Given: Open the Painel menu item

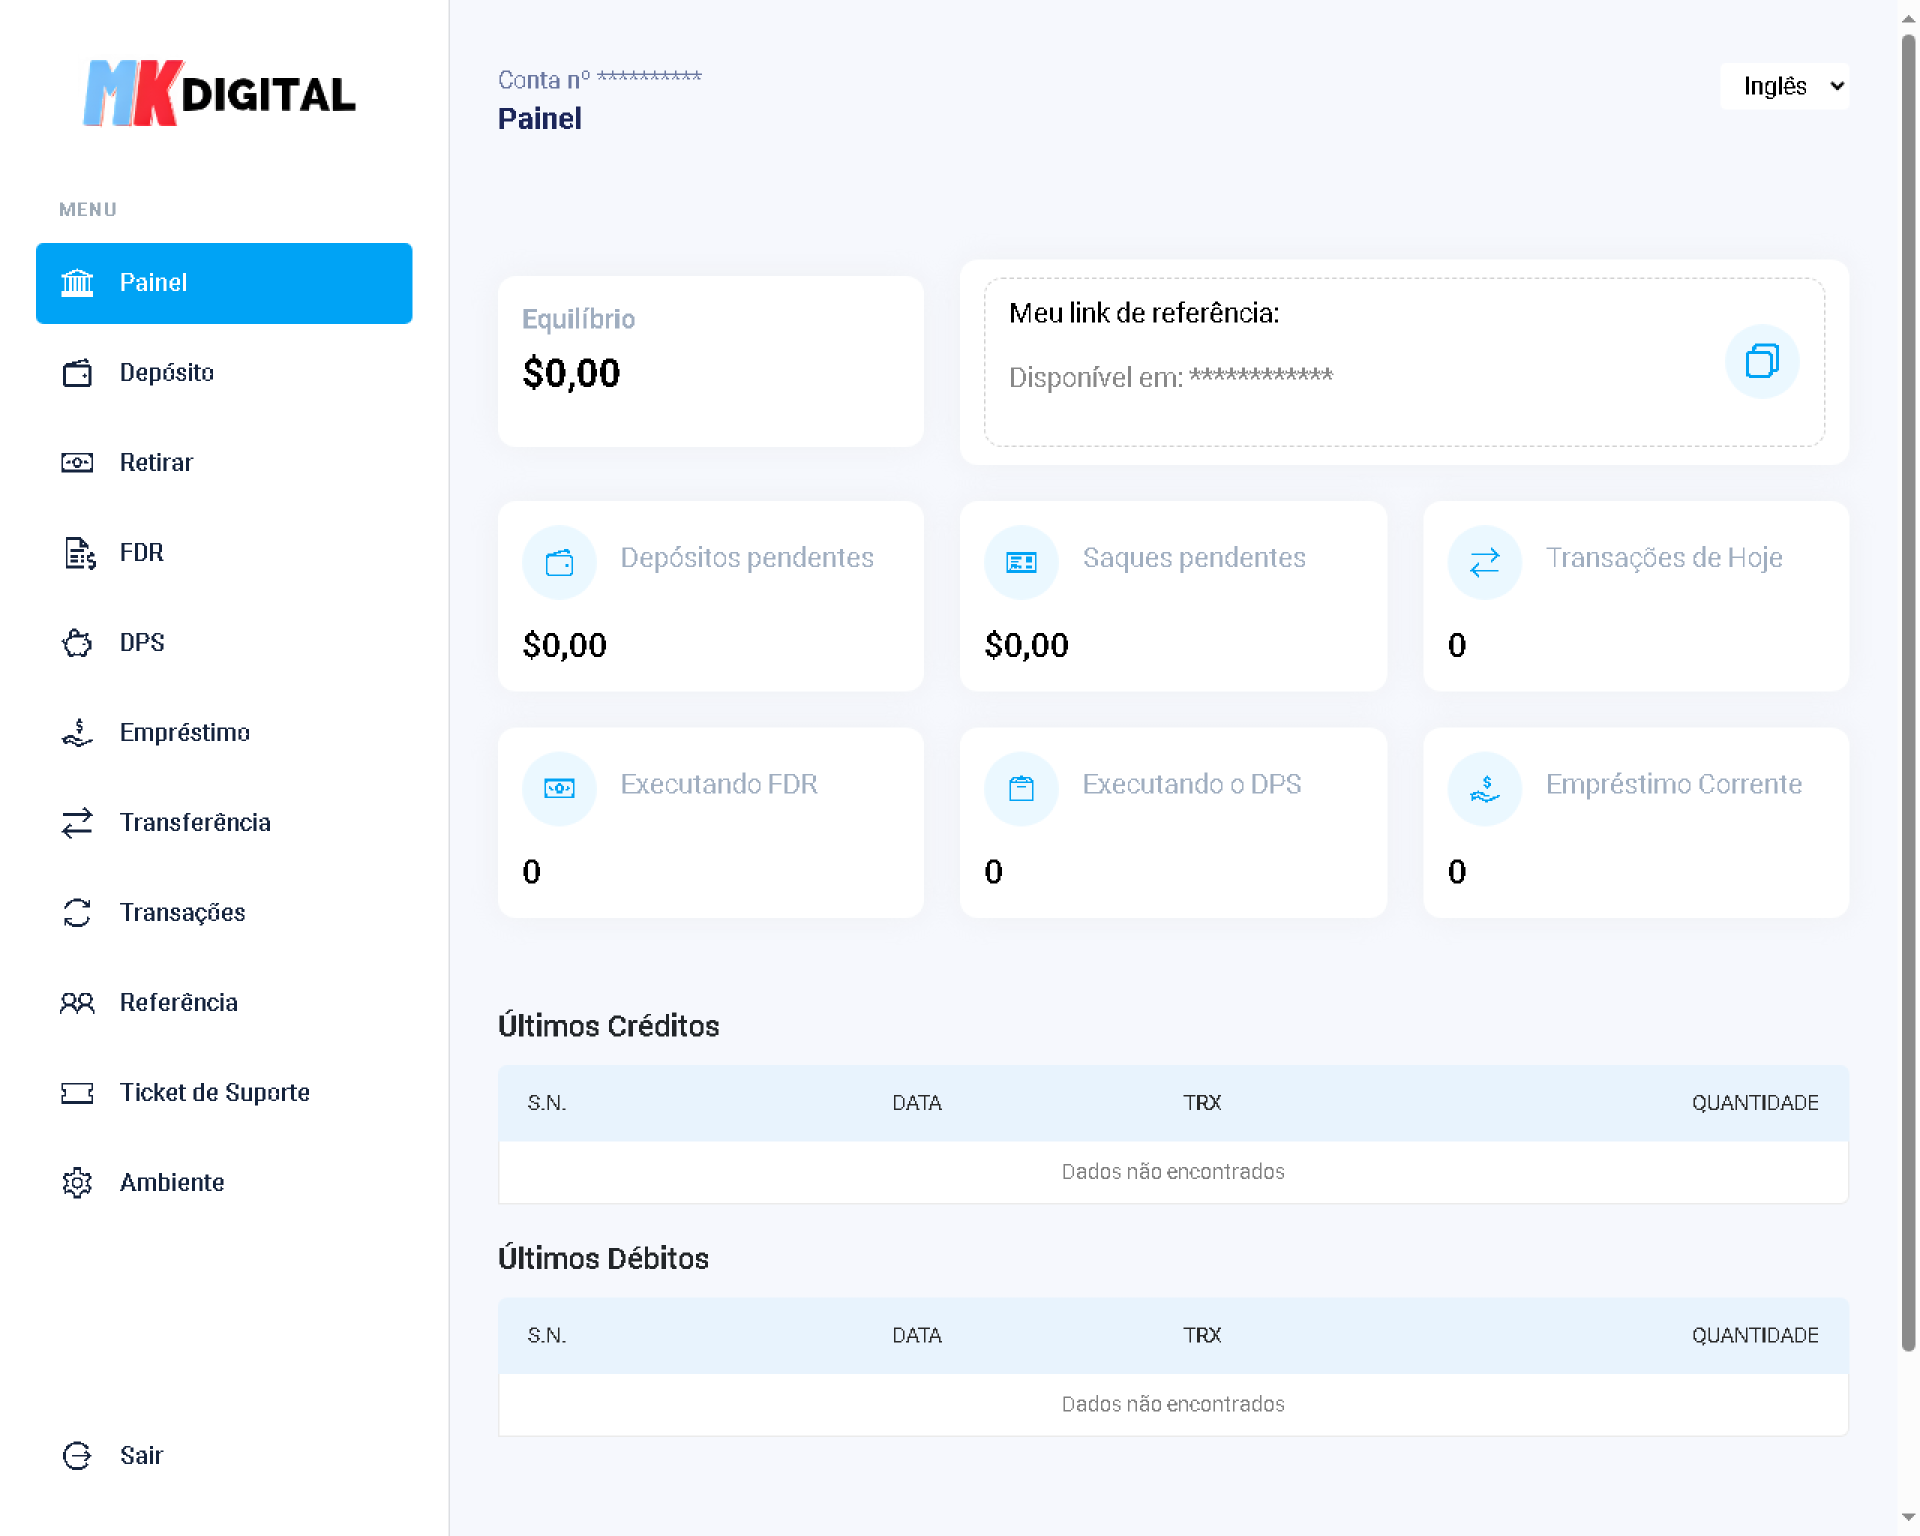Looking at the screenshot, I should 224,283.
